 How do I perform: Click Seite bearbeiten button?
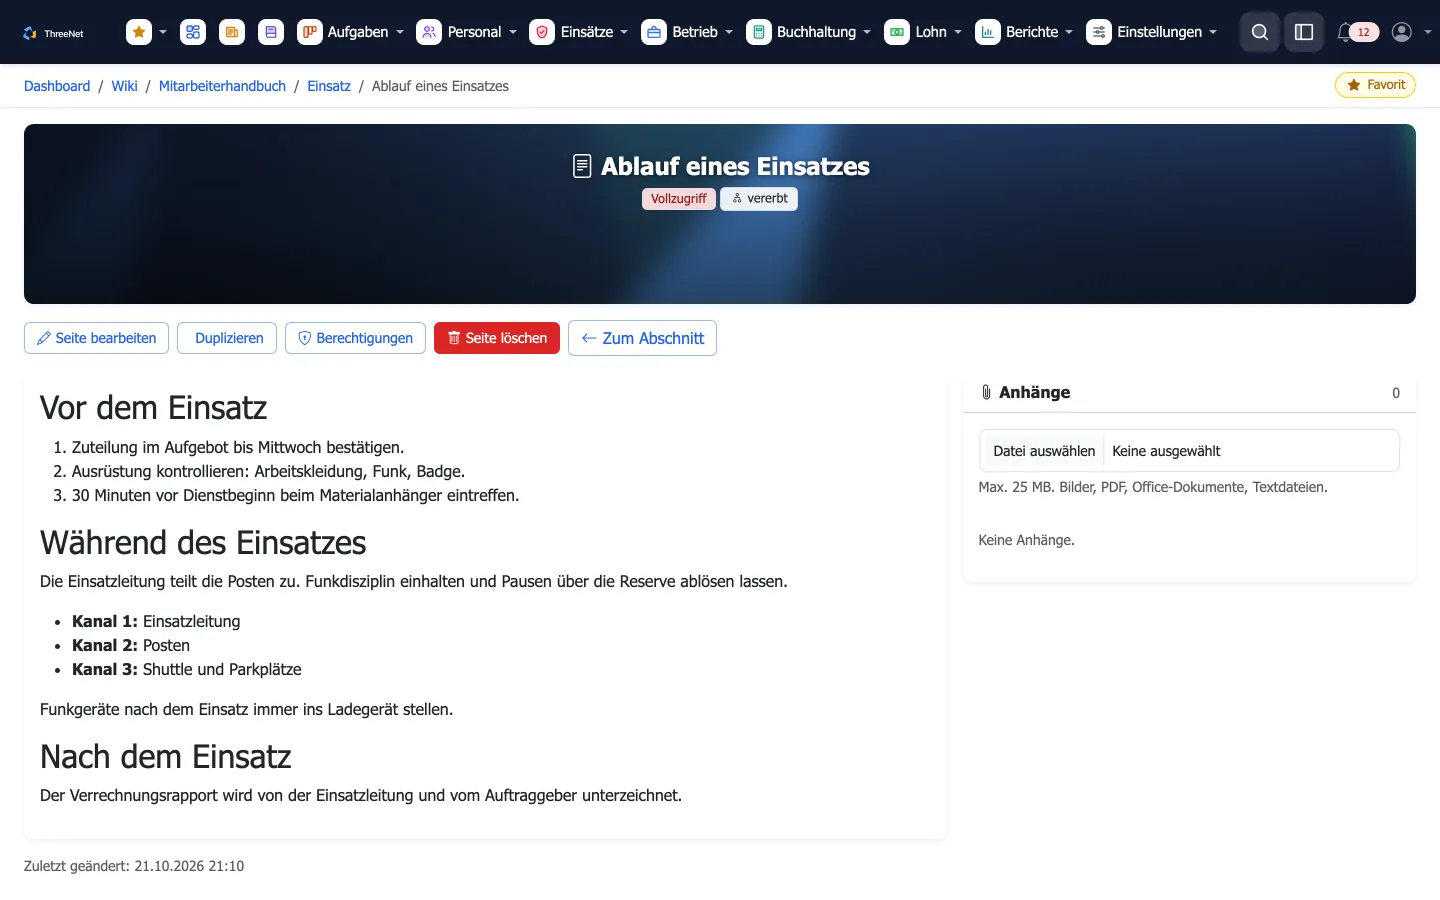tap(97, 338)
